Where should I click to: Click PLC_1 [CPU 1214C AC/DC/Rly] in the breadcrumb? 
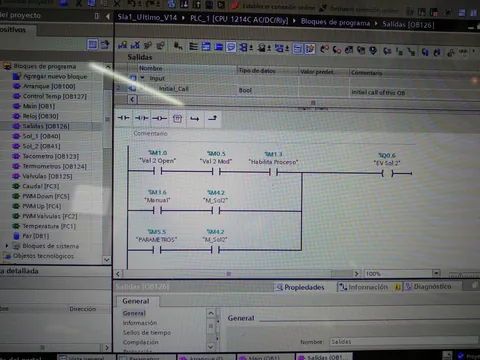pos(239,19)
